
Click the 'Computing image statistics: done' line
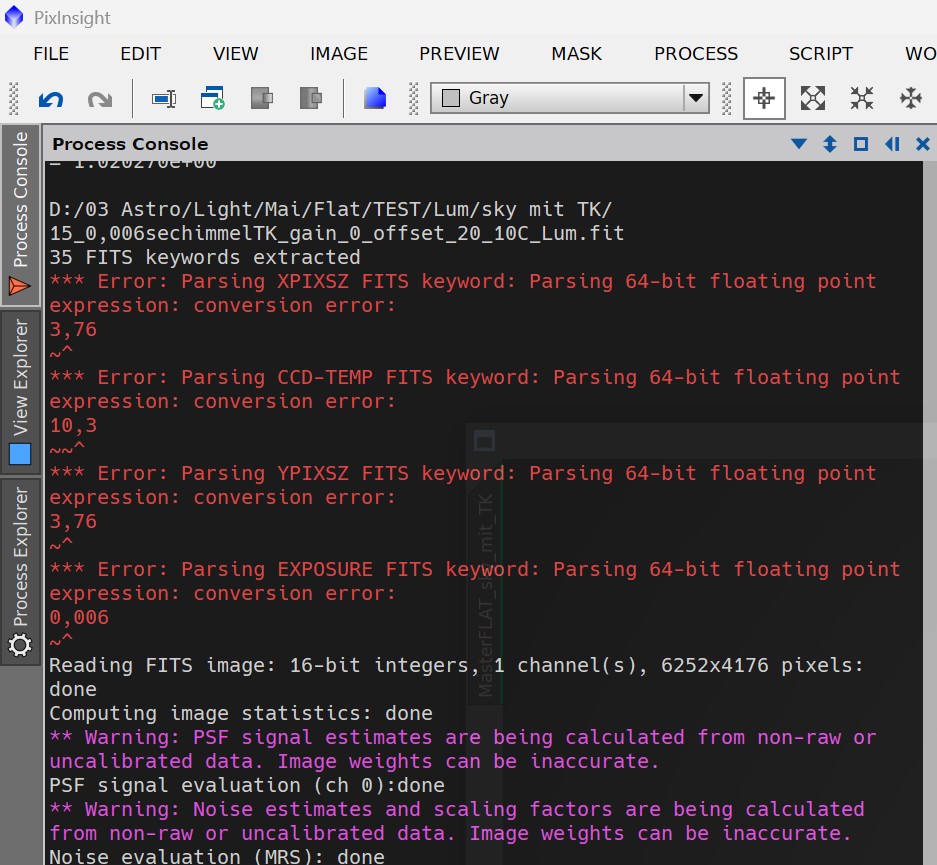(241, 713)
